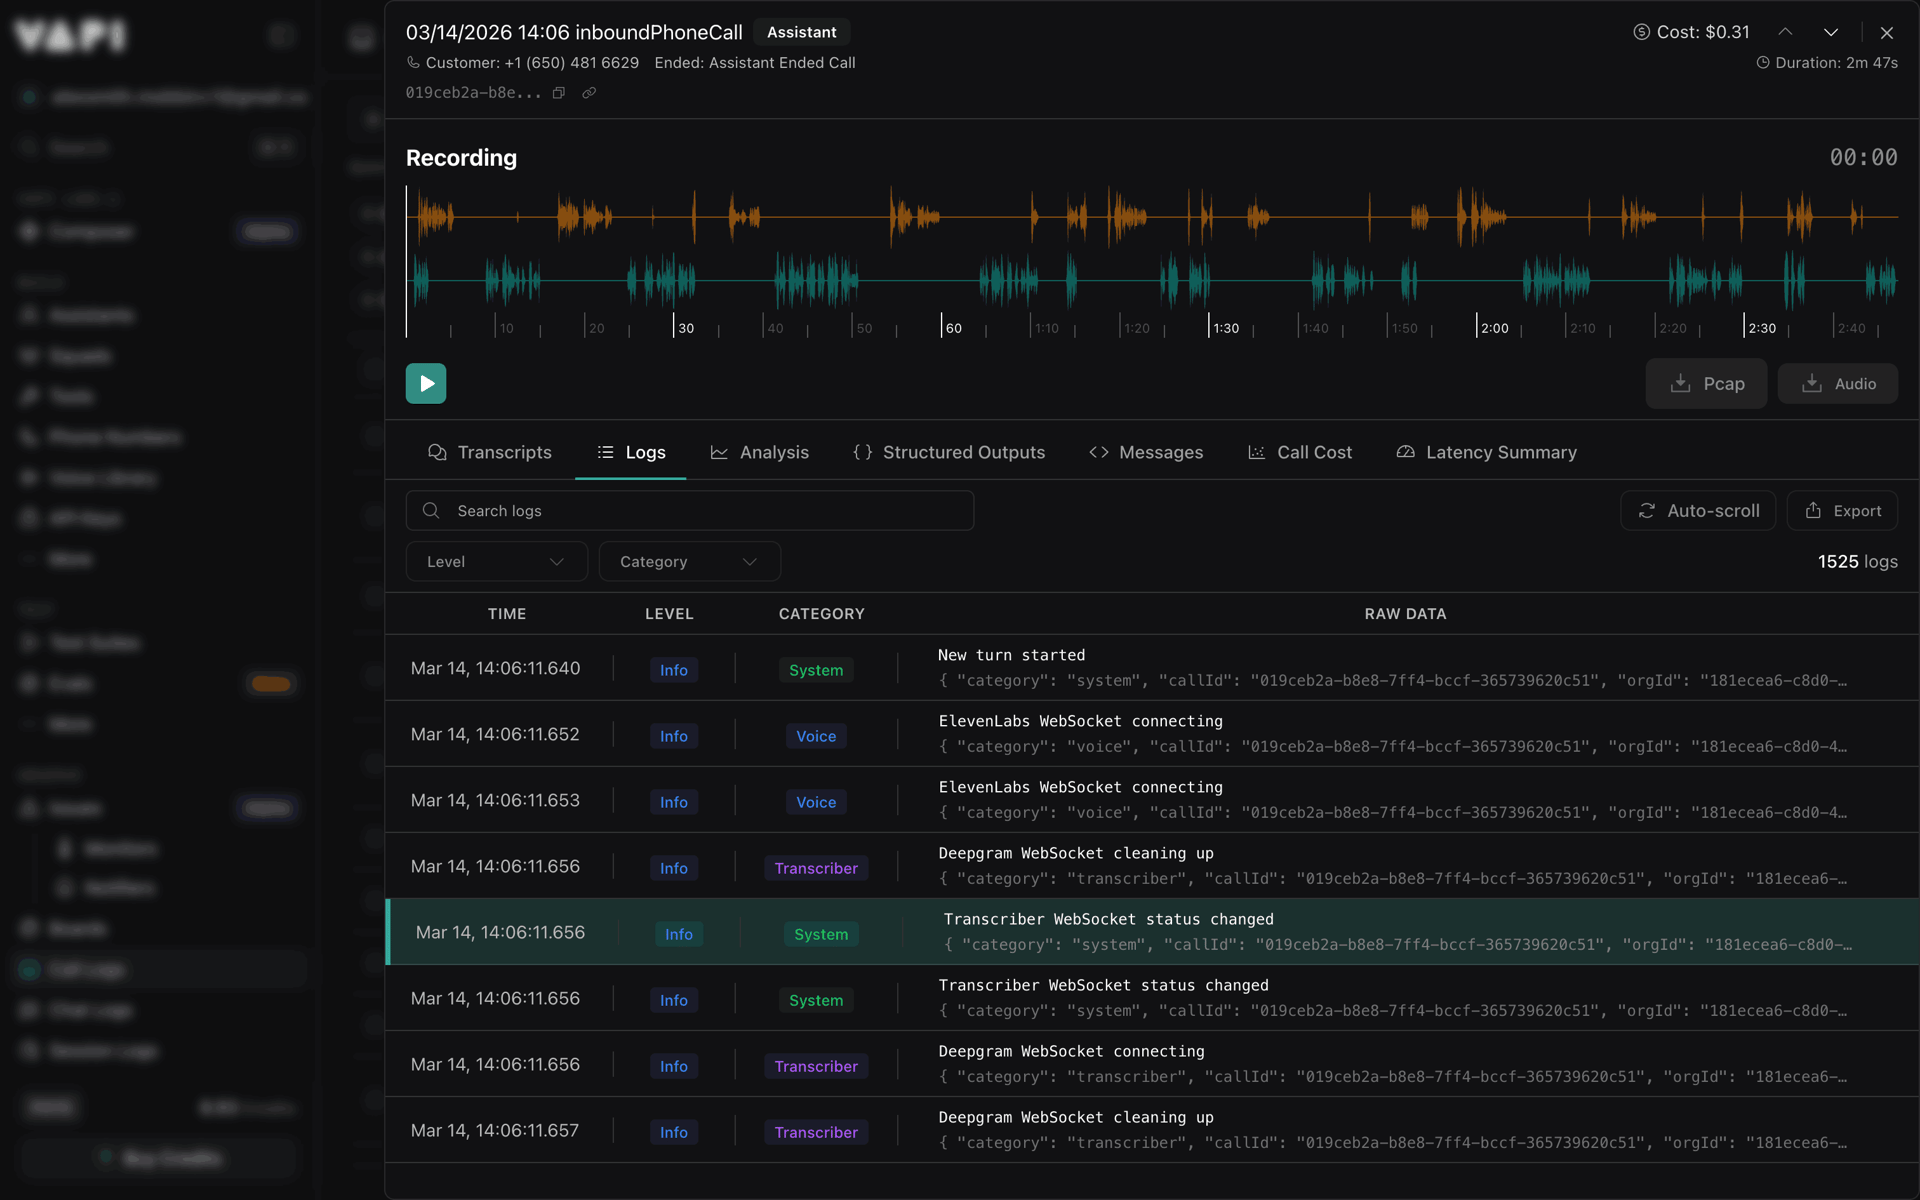
Task: Play the call recording
Action: point(426,383)
